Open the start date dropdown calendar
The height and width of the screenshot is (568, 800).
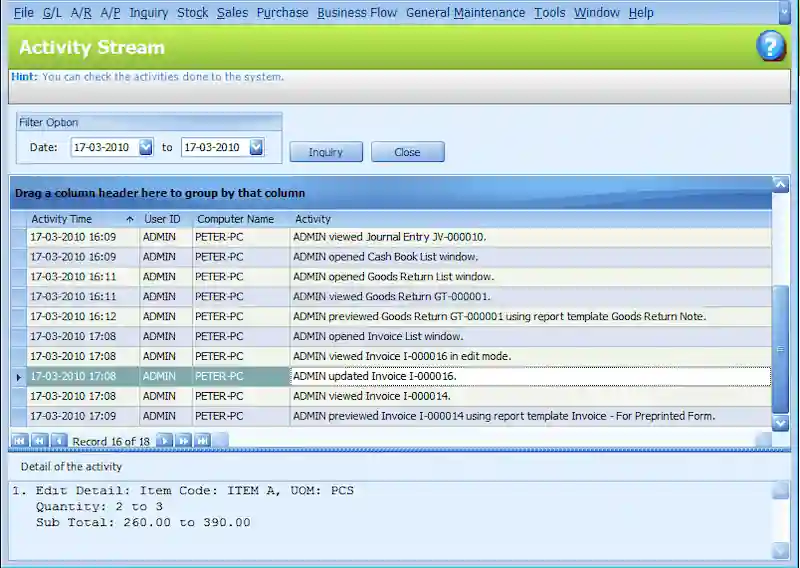146,147
